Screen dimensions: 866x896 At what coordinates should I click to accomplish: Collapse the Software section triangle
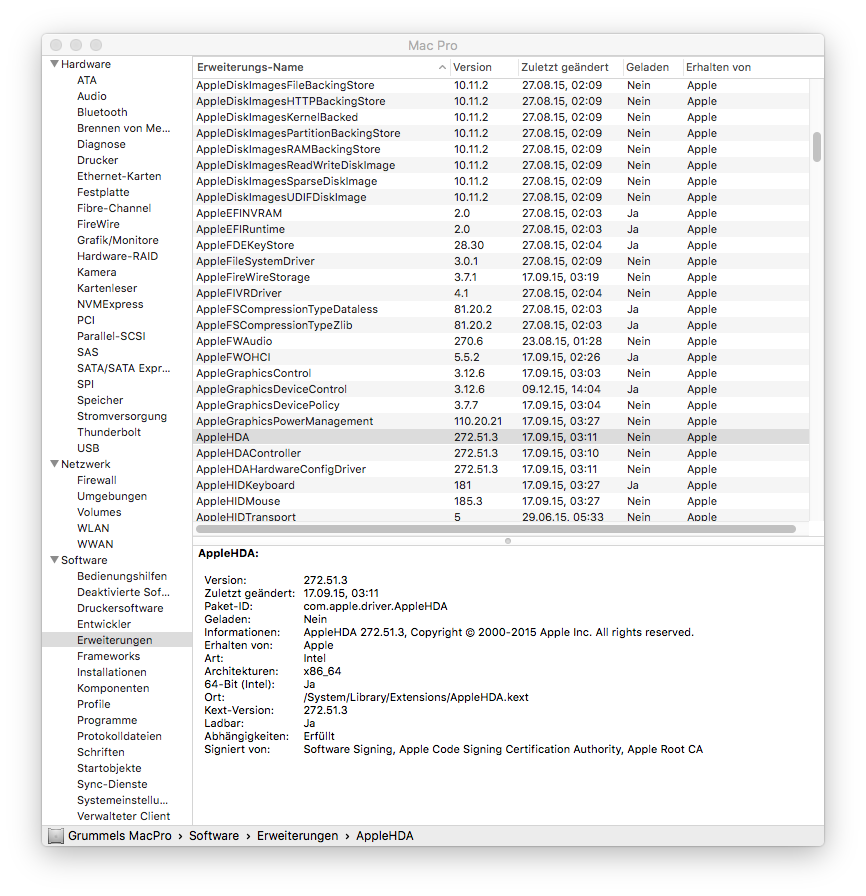54,560
